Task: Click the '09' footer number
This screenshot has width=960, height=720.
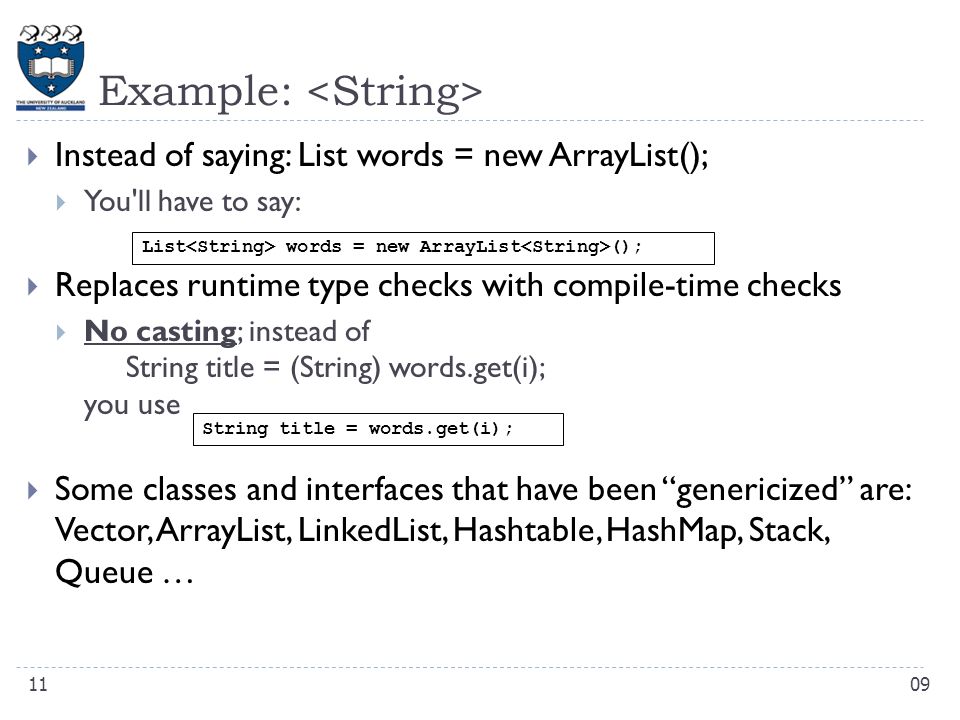Action: coord(920,684)
